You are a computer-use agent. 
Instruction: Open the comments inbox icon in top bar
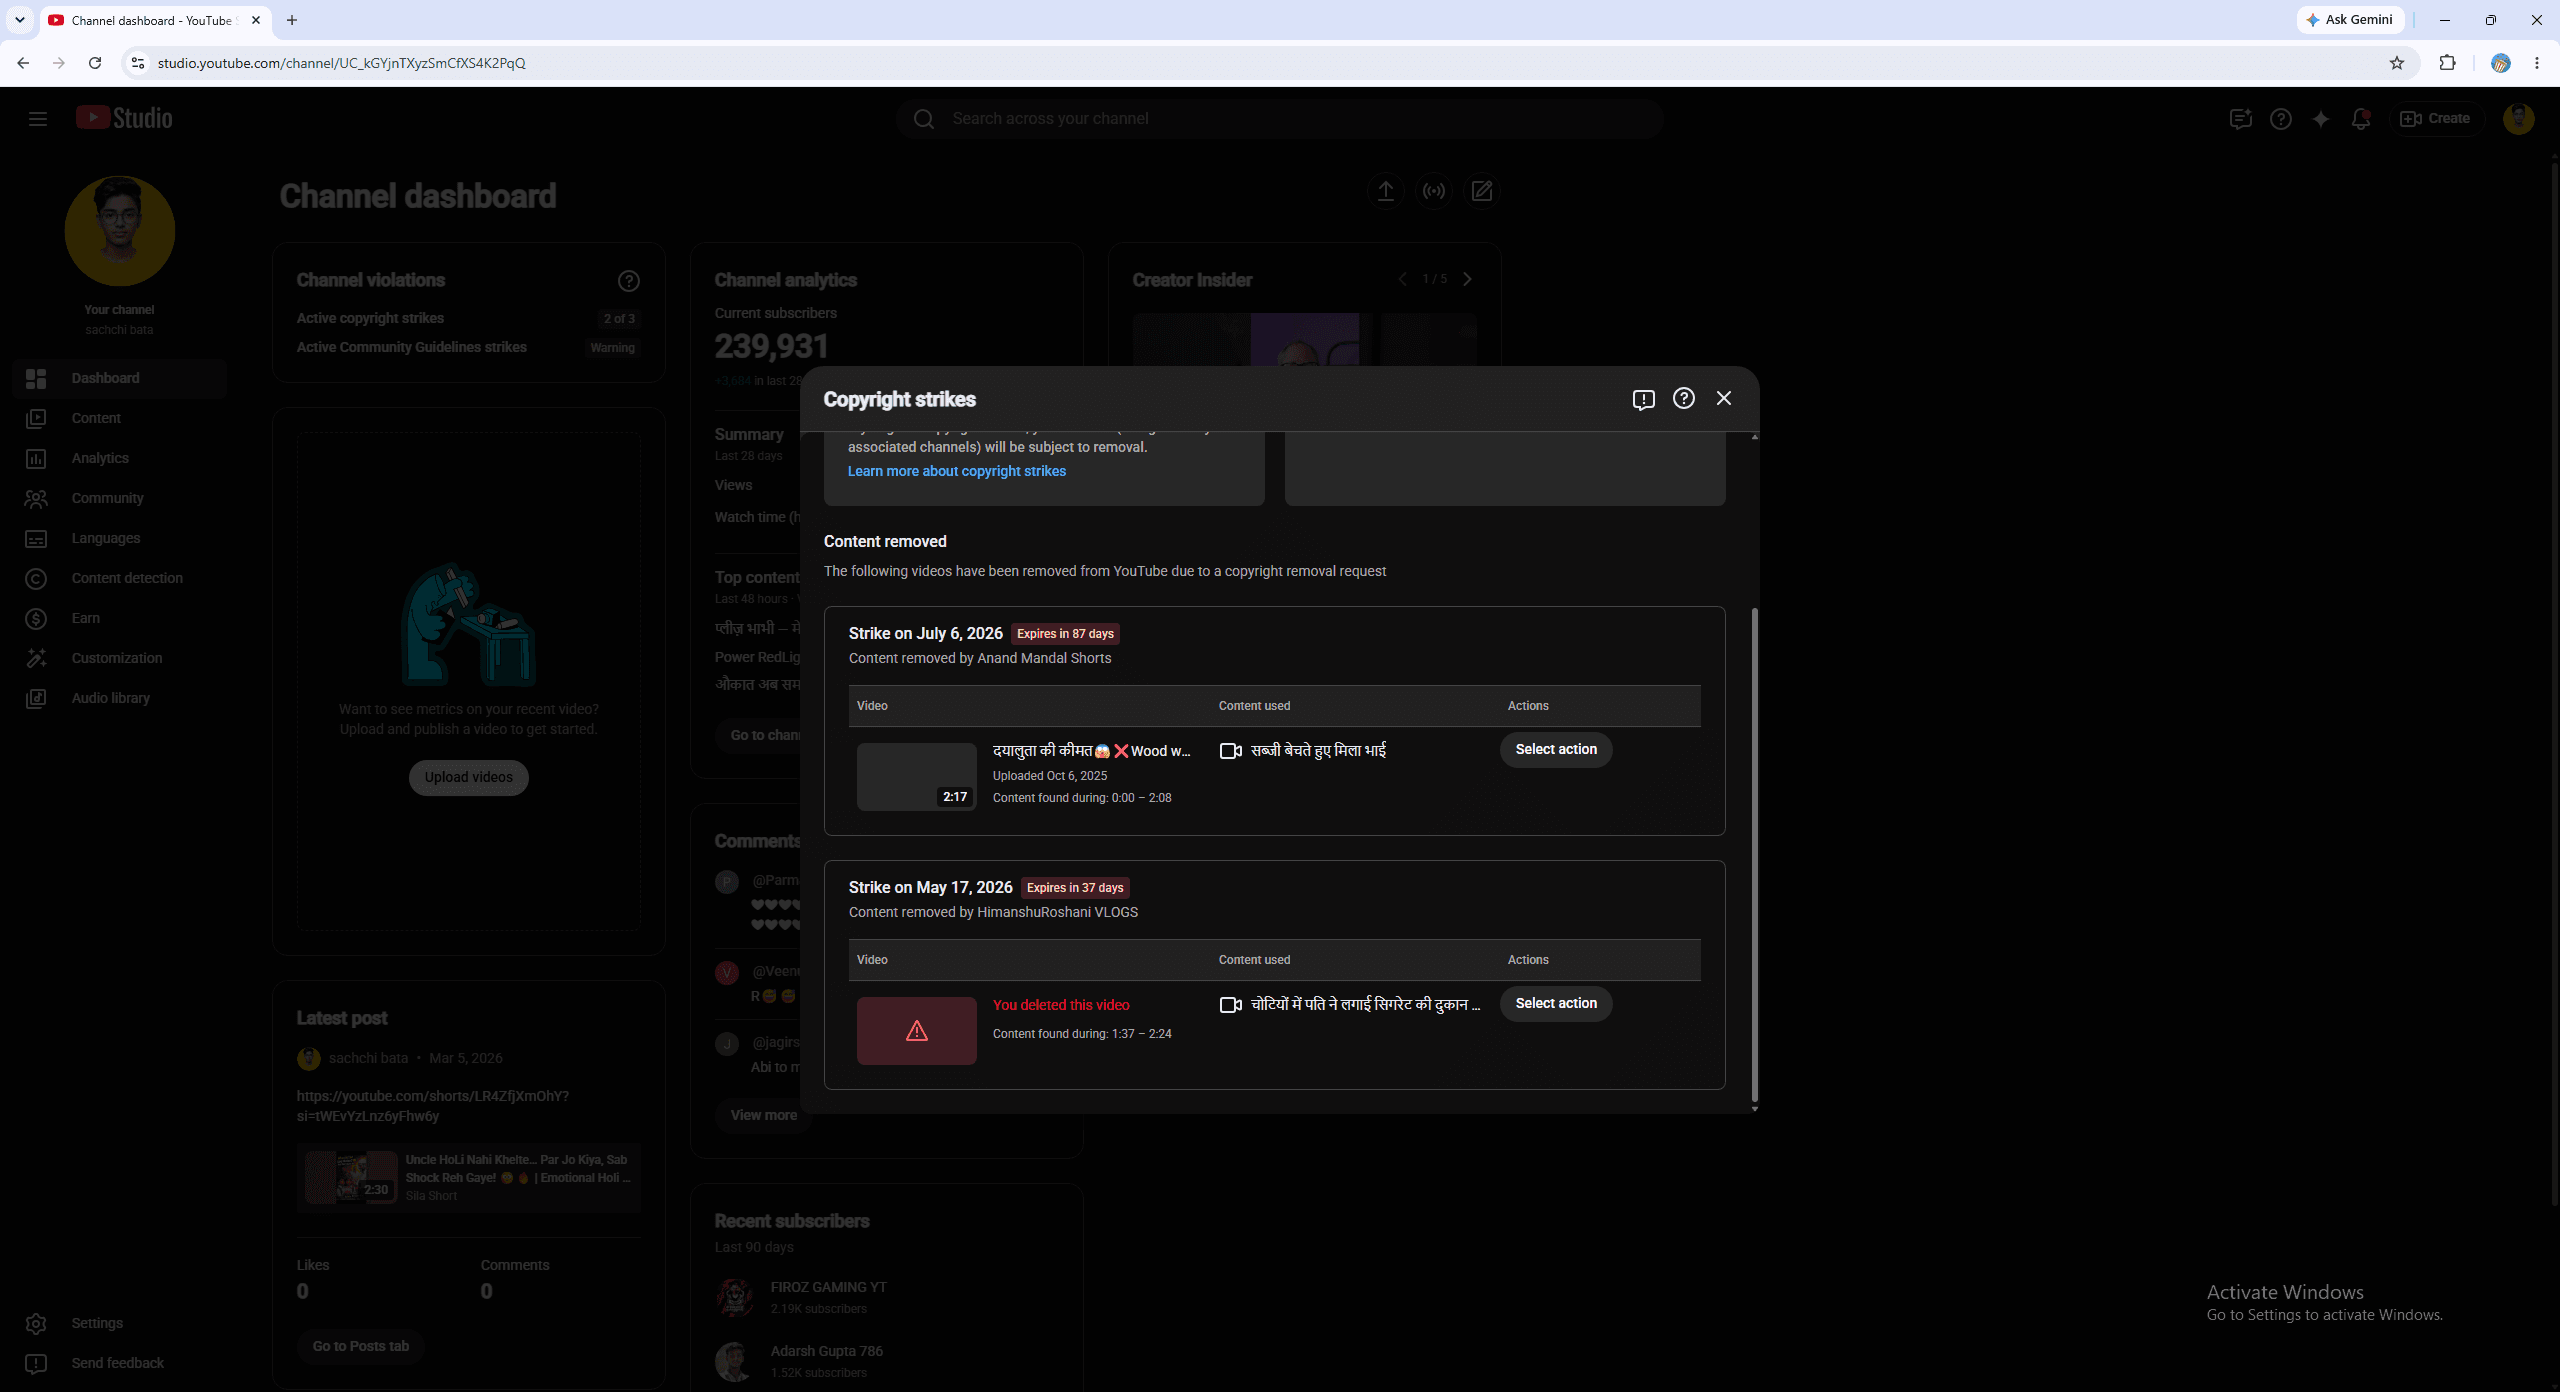2241,119
